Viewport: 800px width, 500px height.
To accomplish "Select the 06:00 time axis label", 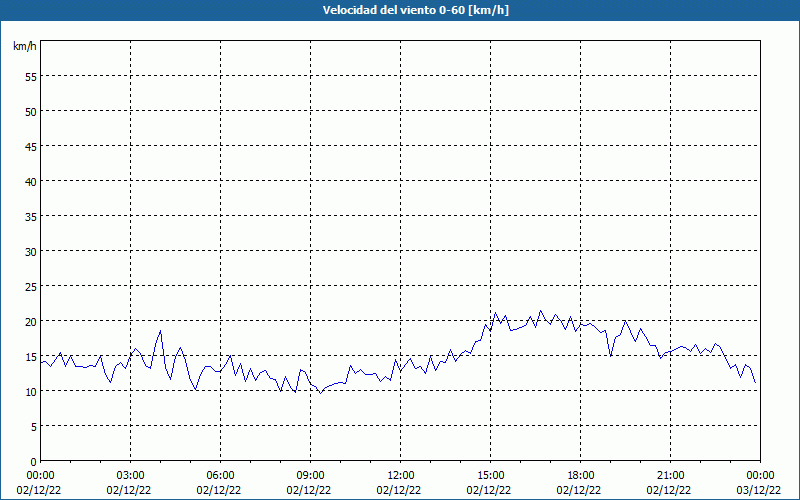I will 220,475.
